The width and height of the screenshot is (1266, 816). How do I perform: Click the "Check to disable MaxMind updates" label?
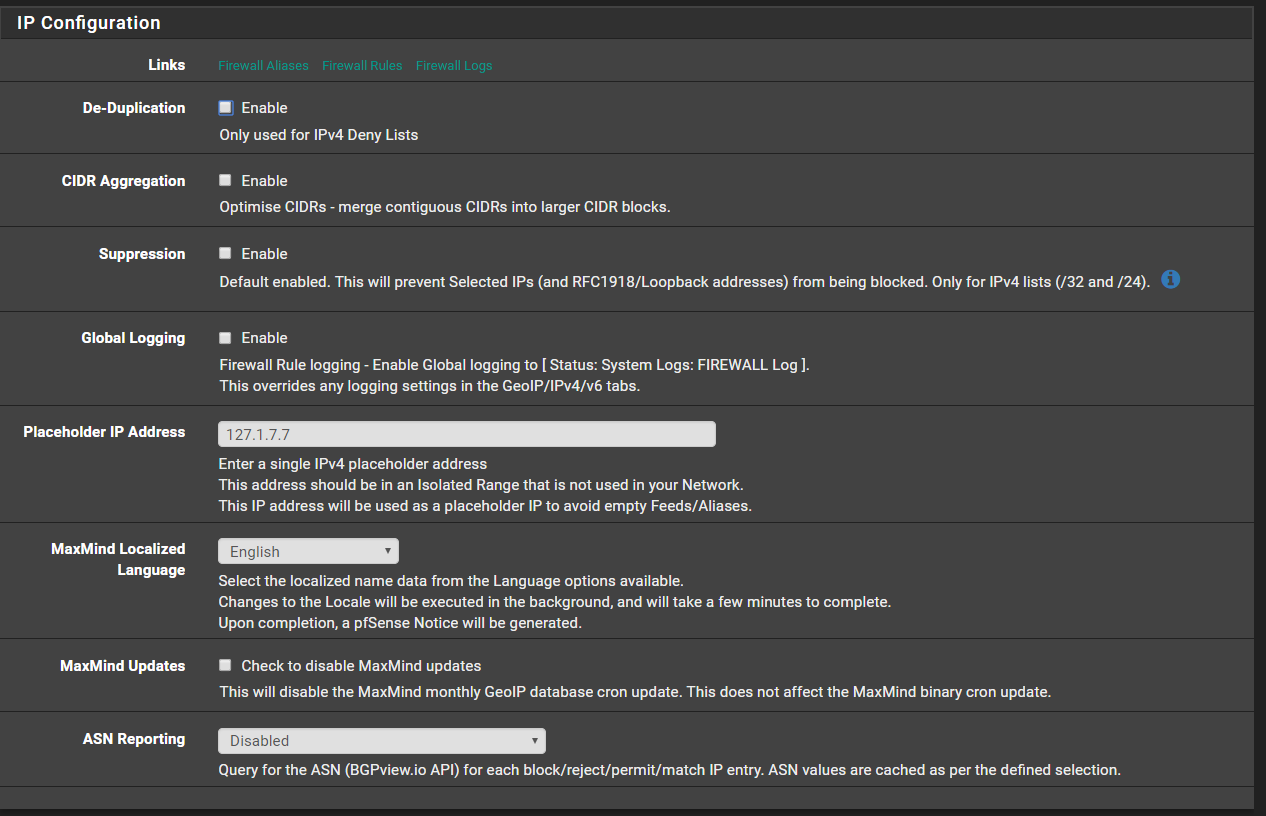(x=361, y=666)
